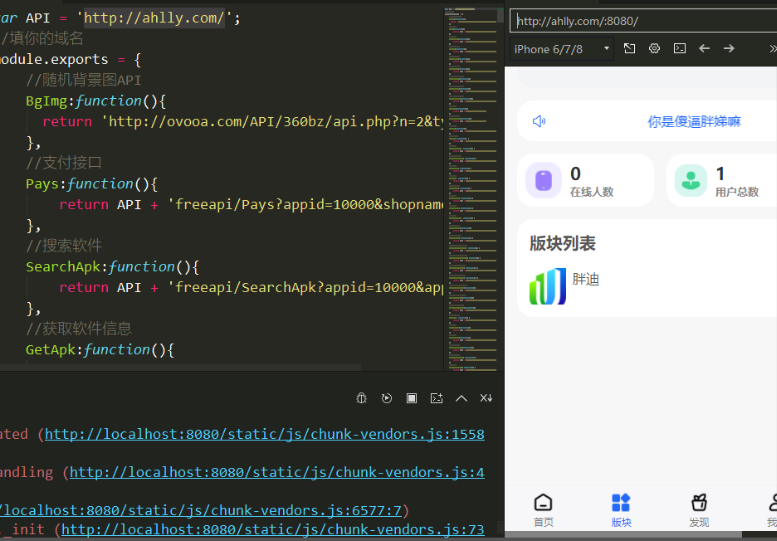Viewport: 777px width, 541px height.
Task: Collapse console panel with the up chevron
Action: 461,398
